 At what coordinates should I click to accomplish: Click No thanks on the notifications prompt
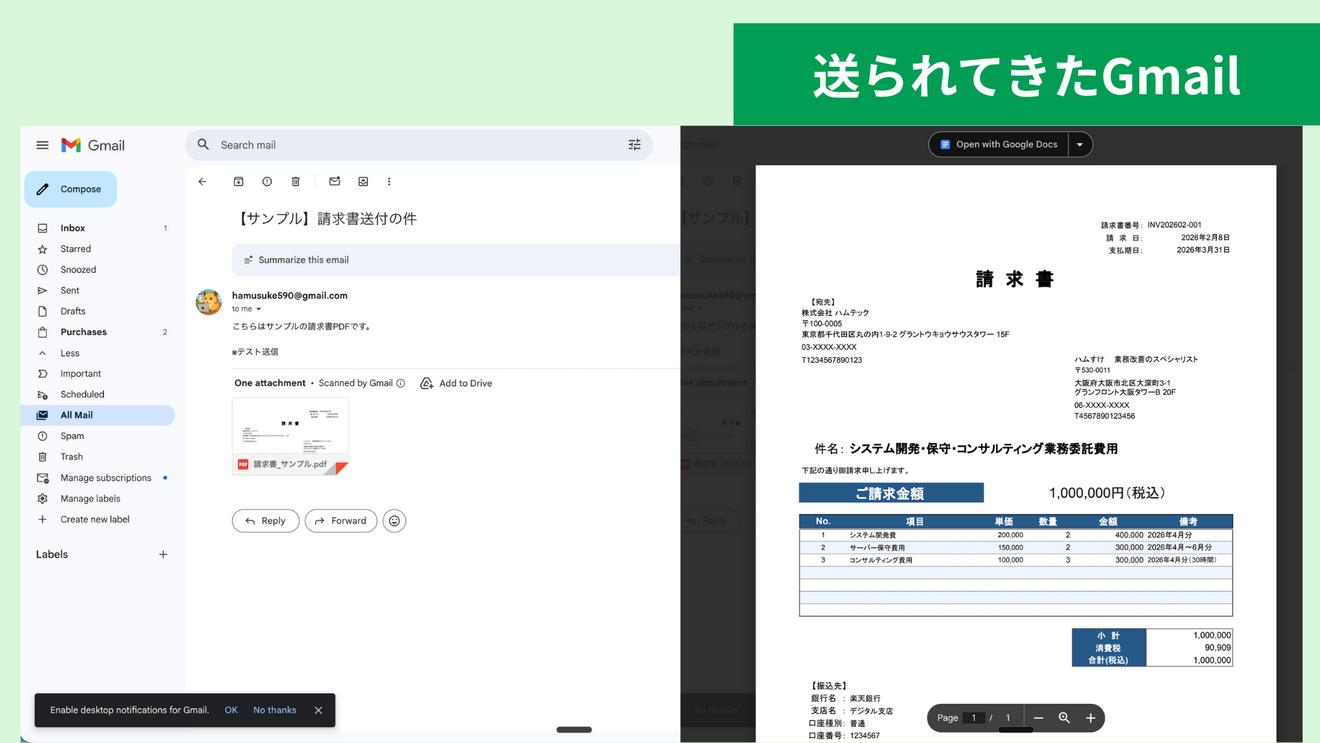pyautogui.click(x=275, y=710)
